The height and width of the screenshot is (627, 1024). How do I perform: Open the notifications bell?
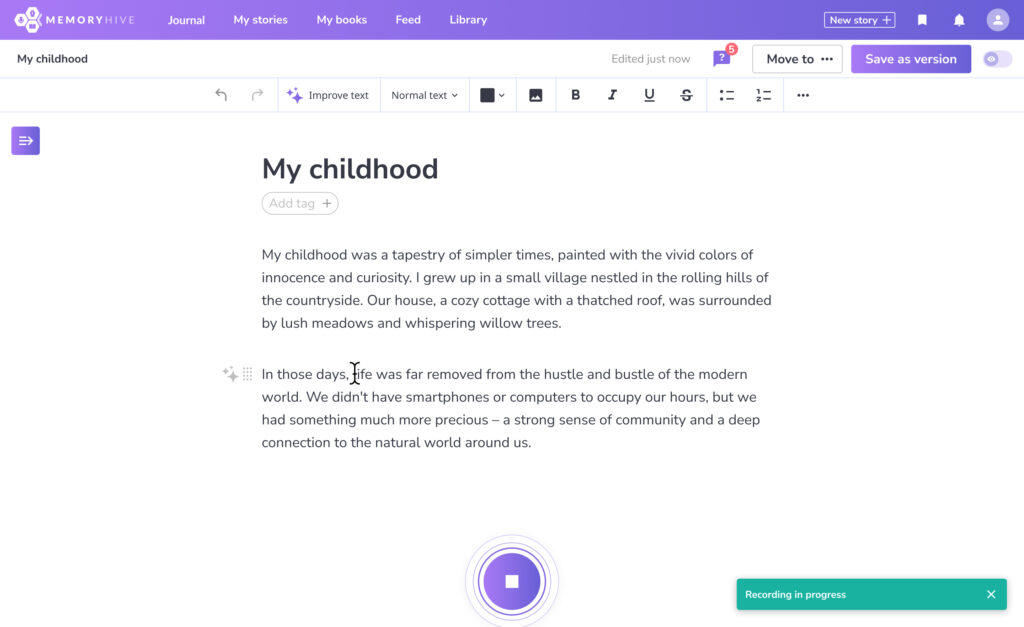[959, 20]
